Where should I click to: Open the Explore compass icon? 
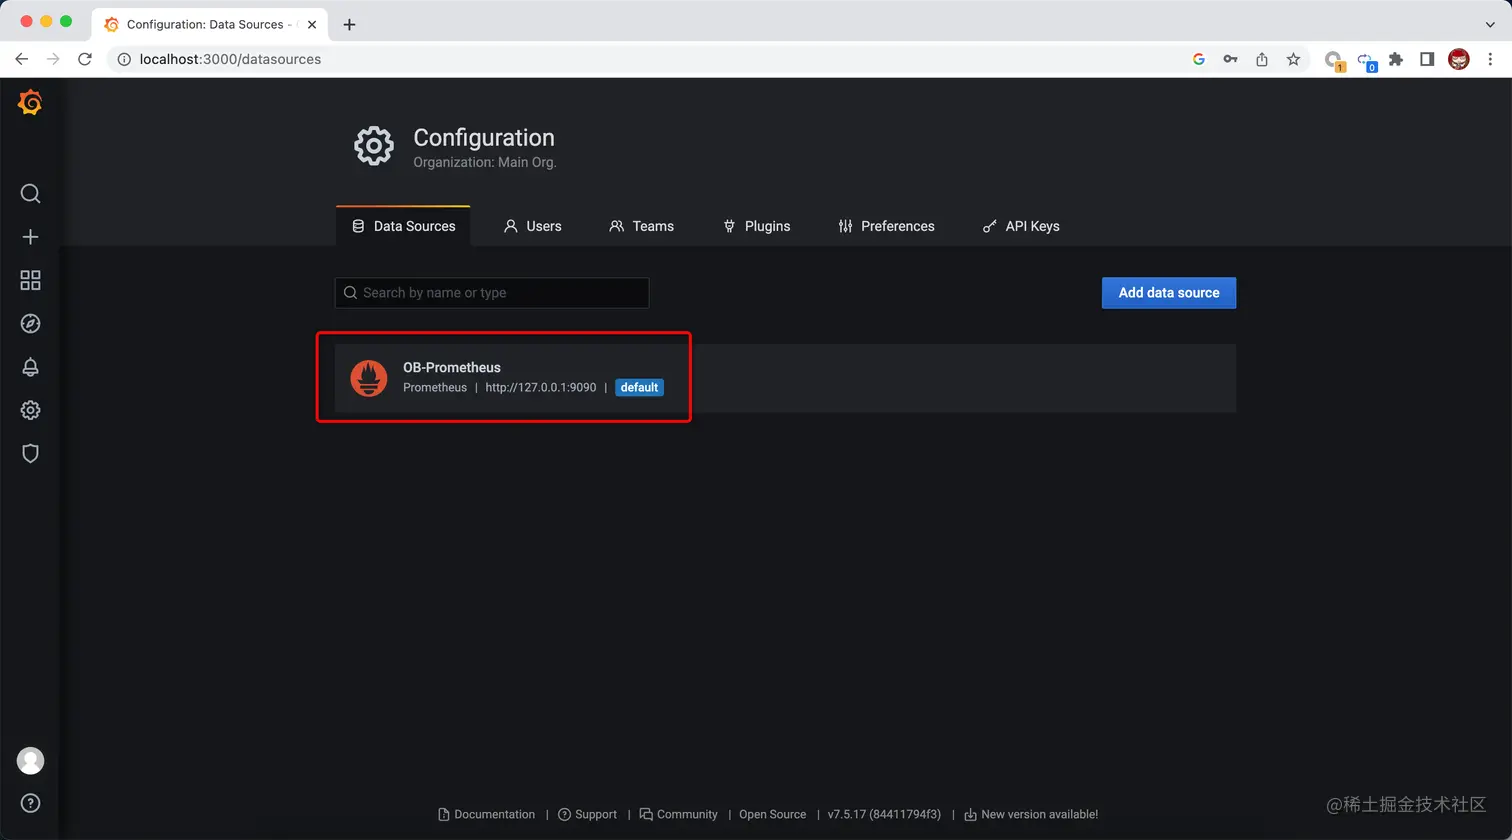tap(30, 323)
